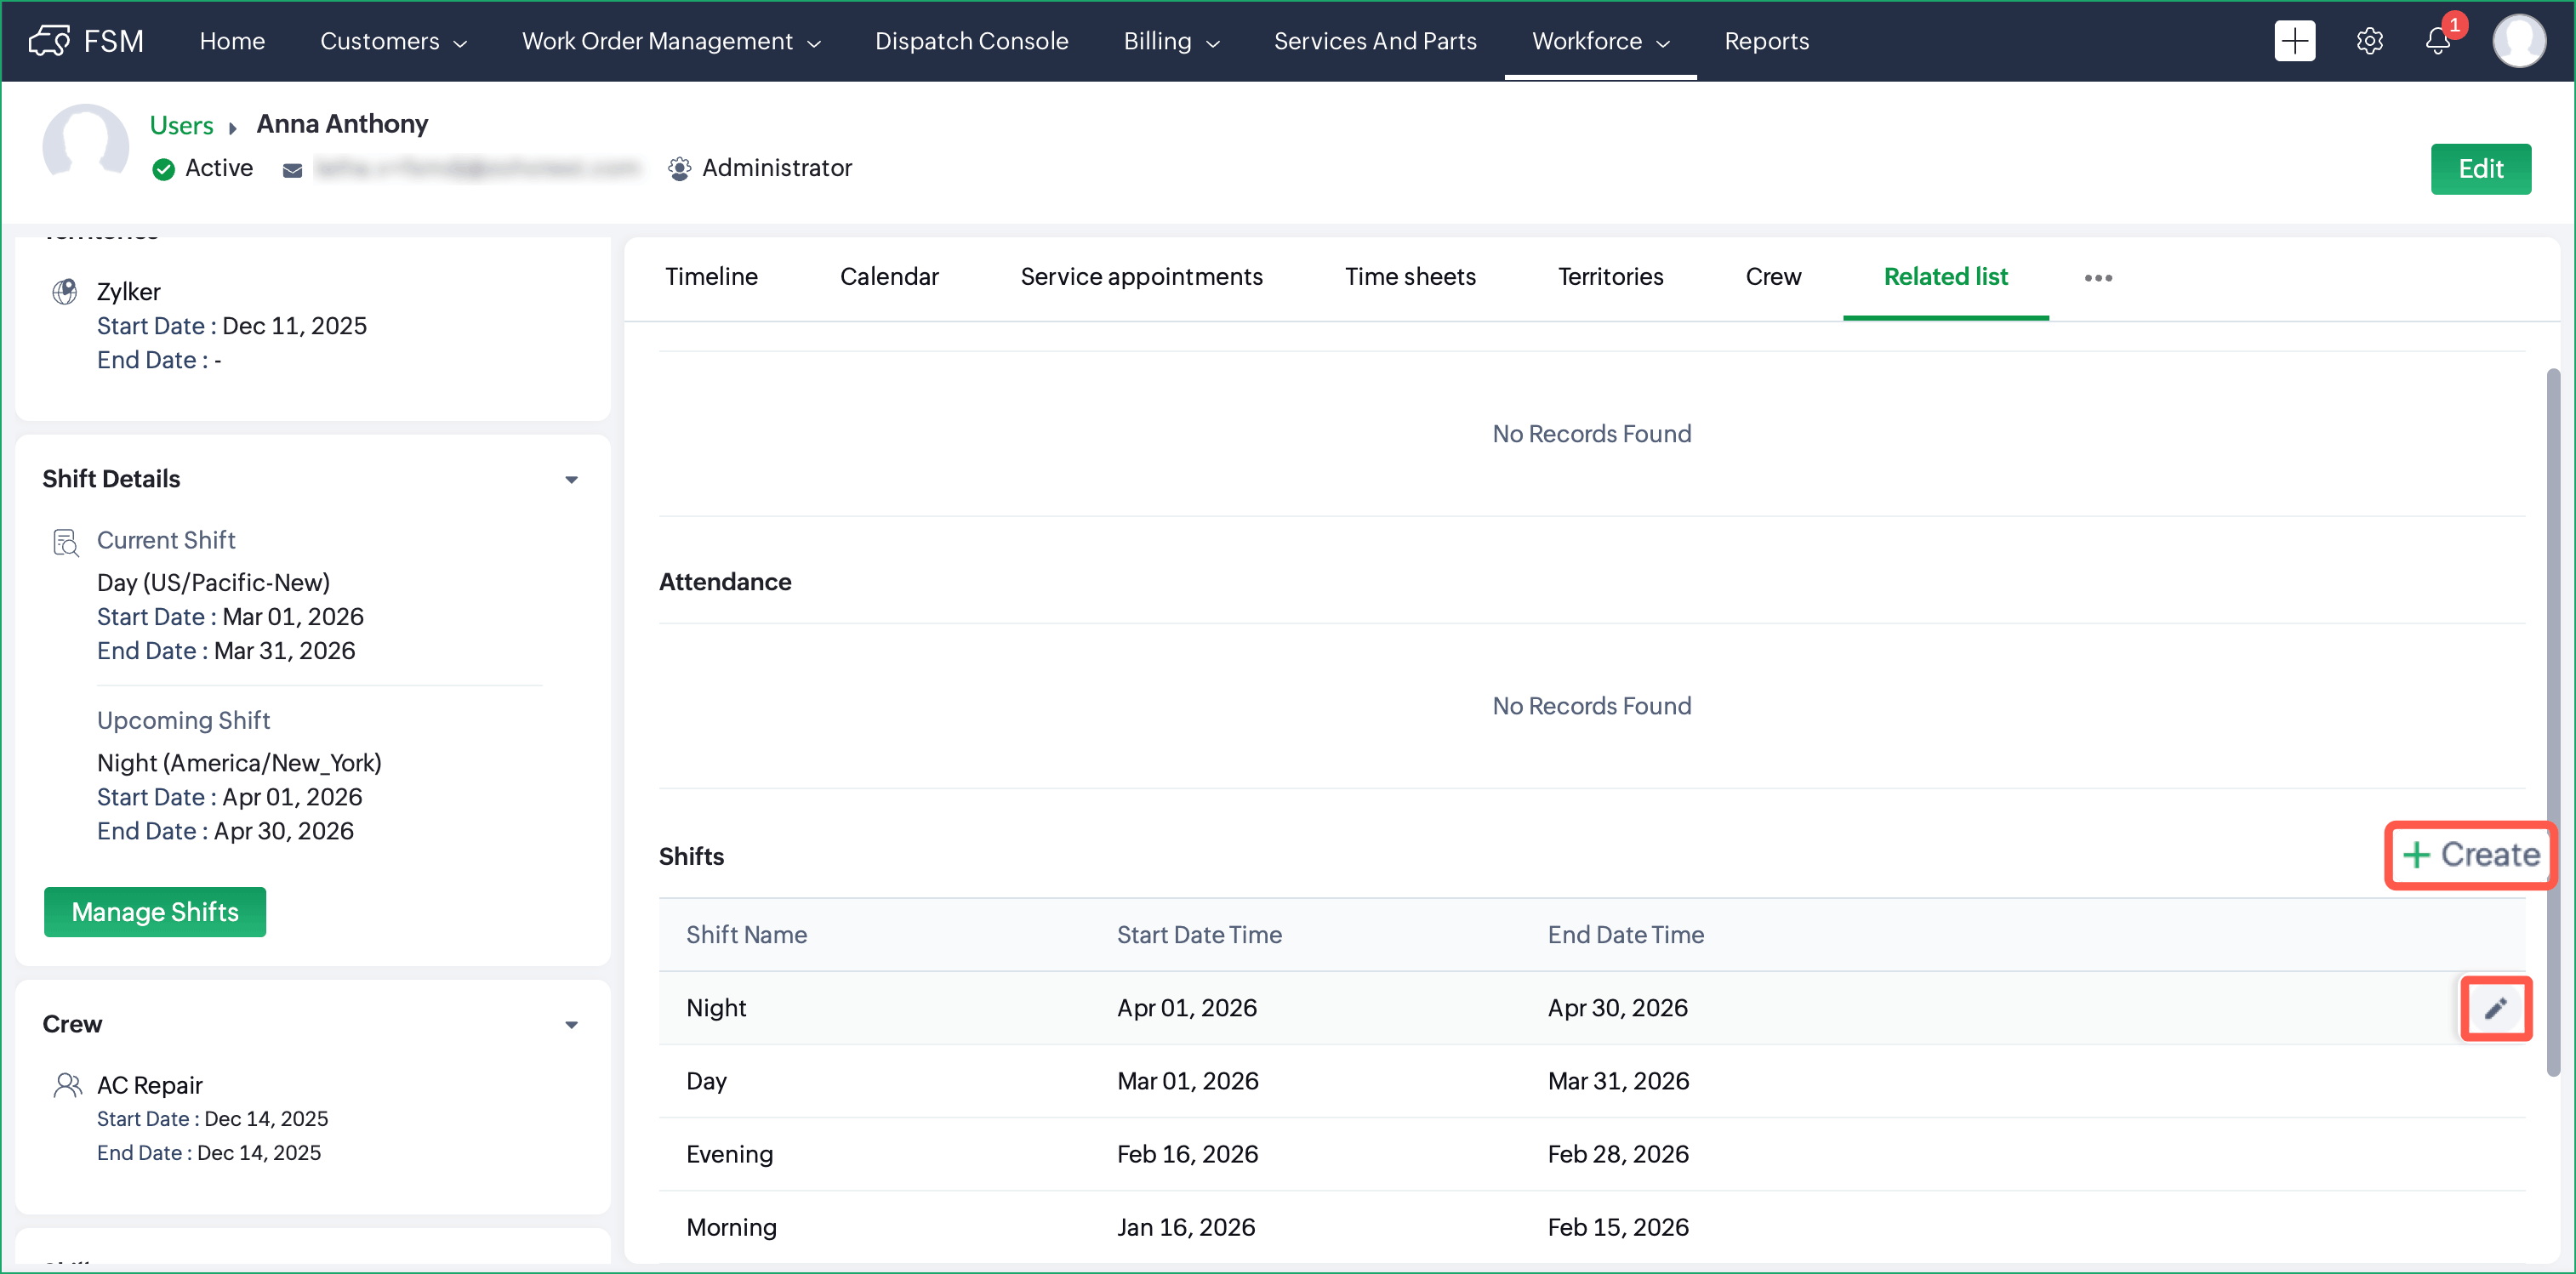
Task: Click the Zylker territory globe icon
Action: pos(65,292)
